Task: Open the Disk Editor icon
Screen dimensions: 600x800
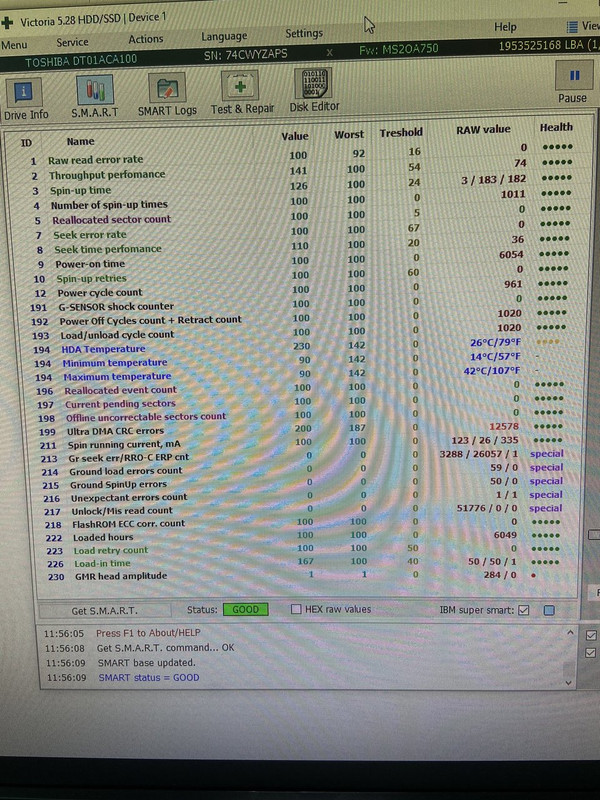Action: (313, 83)
